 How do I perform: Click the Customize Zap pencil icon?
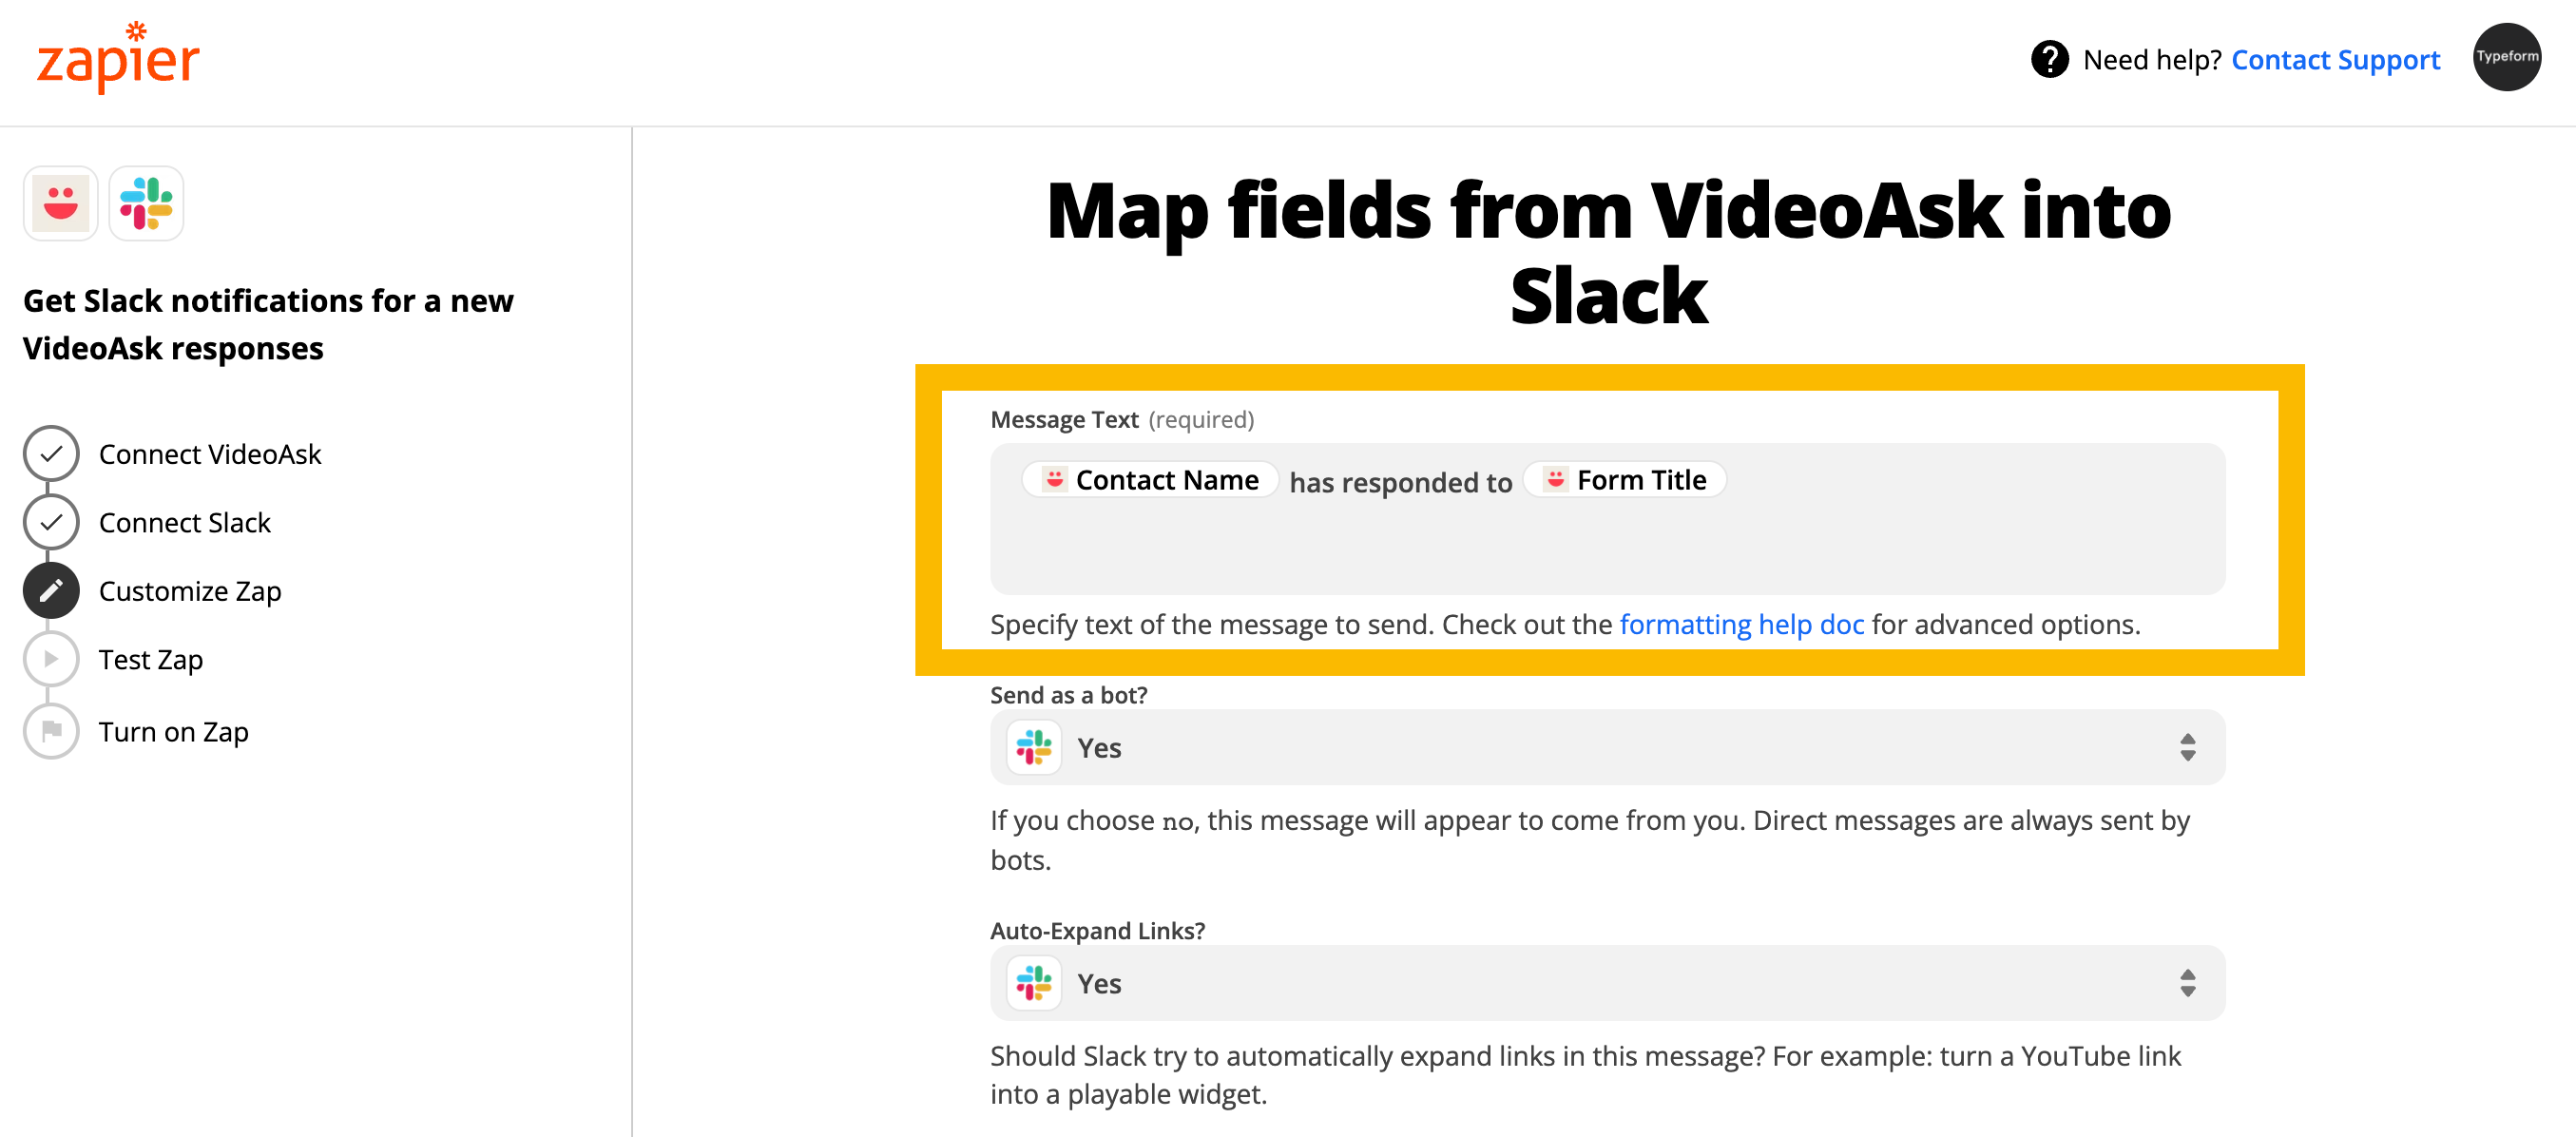click(x=51, y=590)
